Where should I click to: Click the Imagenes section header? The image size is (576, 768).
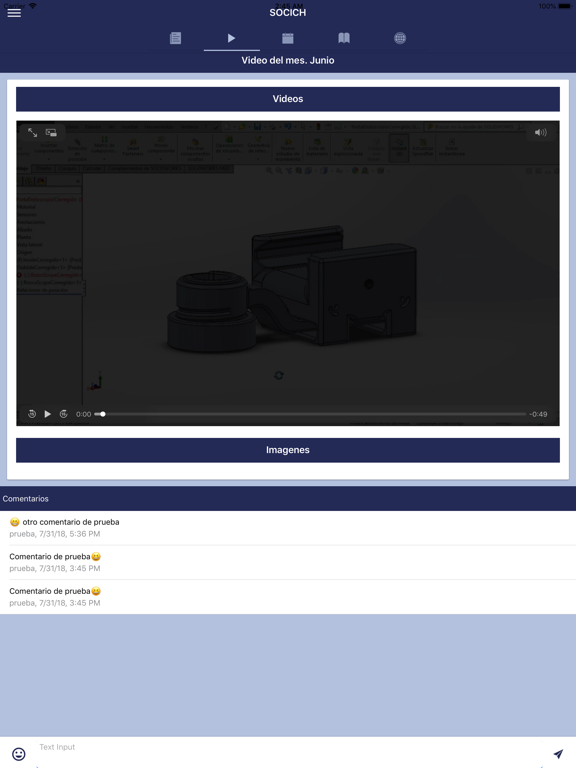coord(288,450)
